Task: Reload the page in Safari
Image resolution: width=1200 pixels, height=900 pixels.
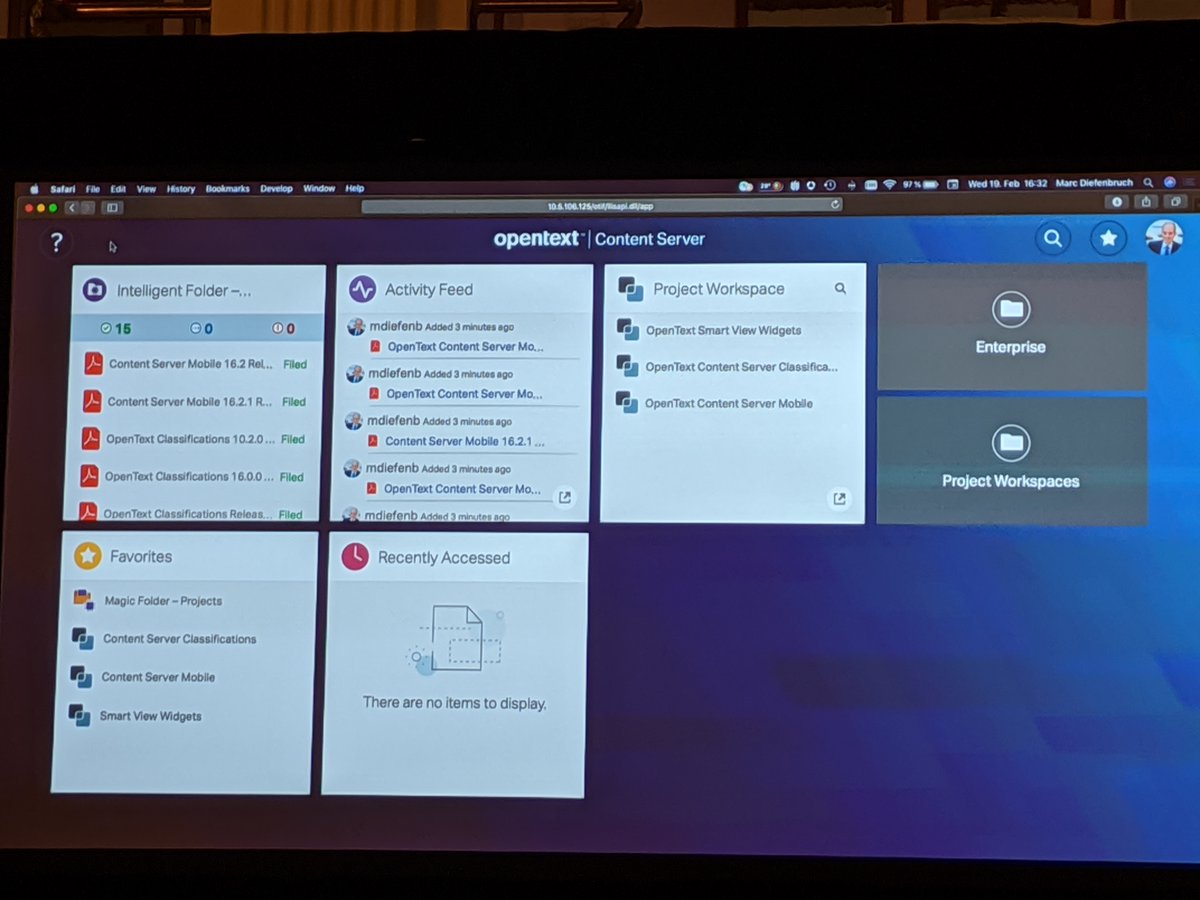Action: [x=835, y=205]
